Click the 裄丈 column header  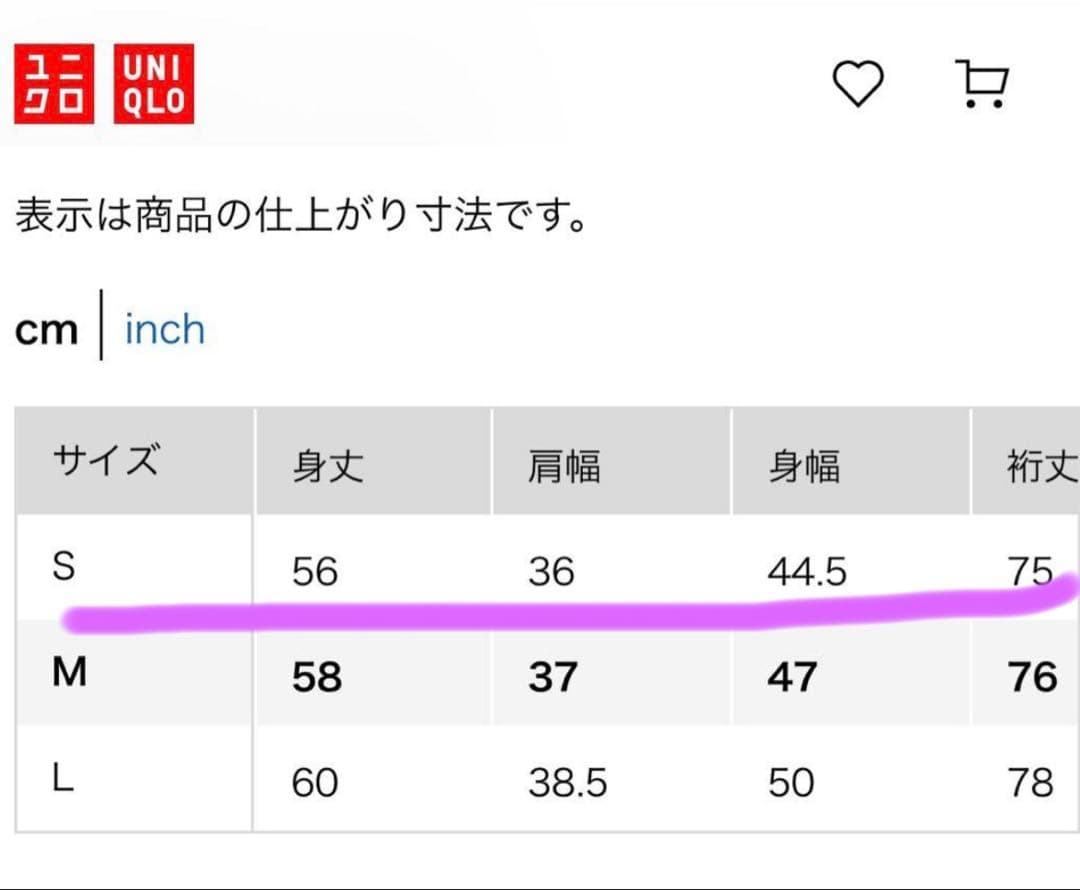[x=1042, y=466]
